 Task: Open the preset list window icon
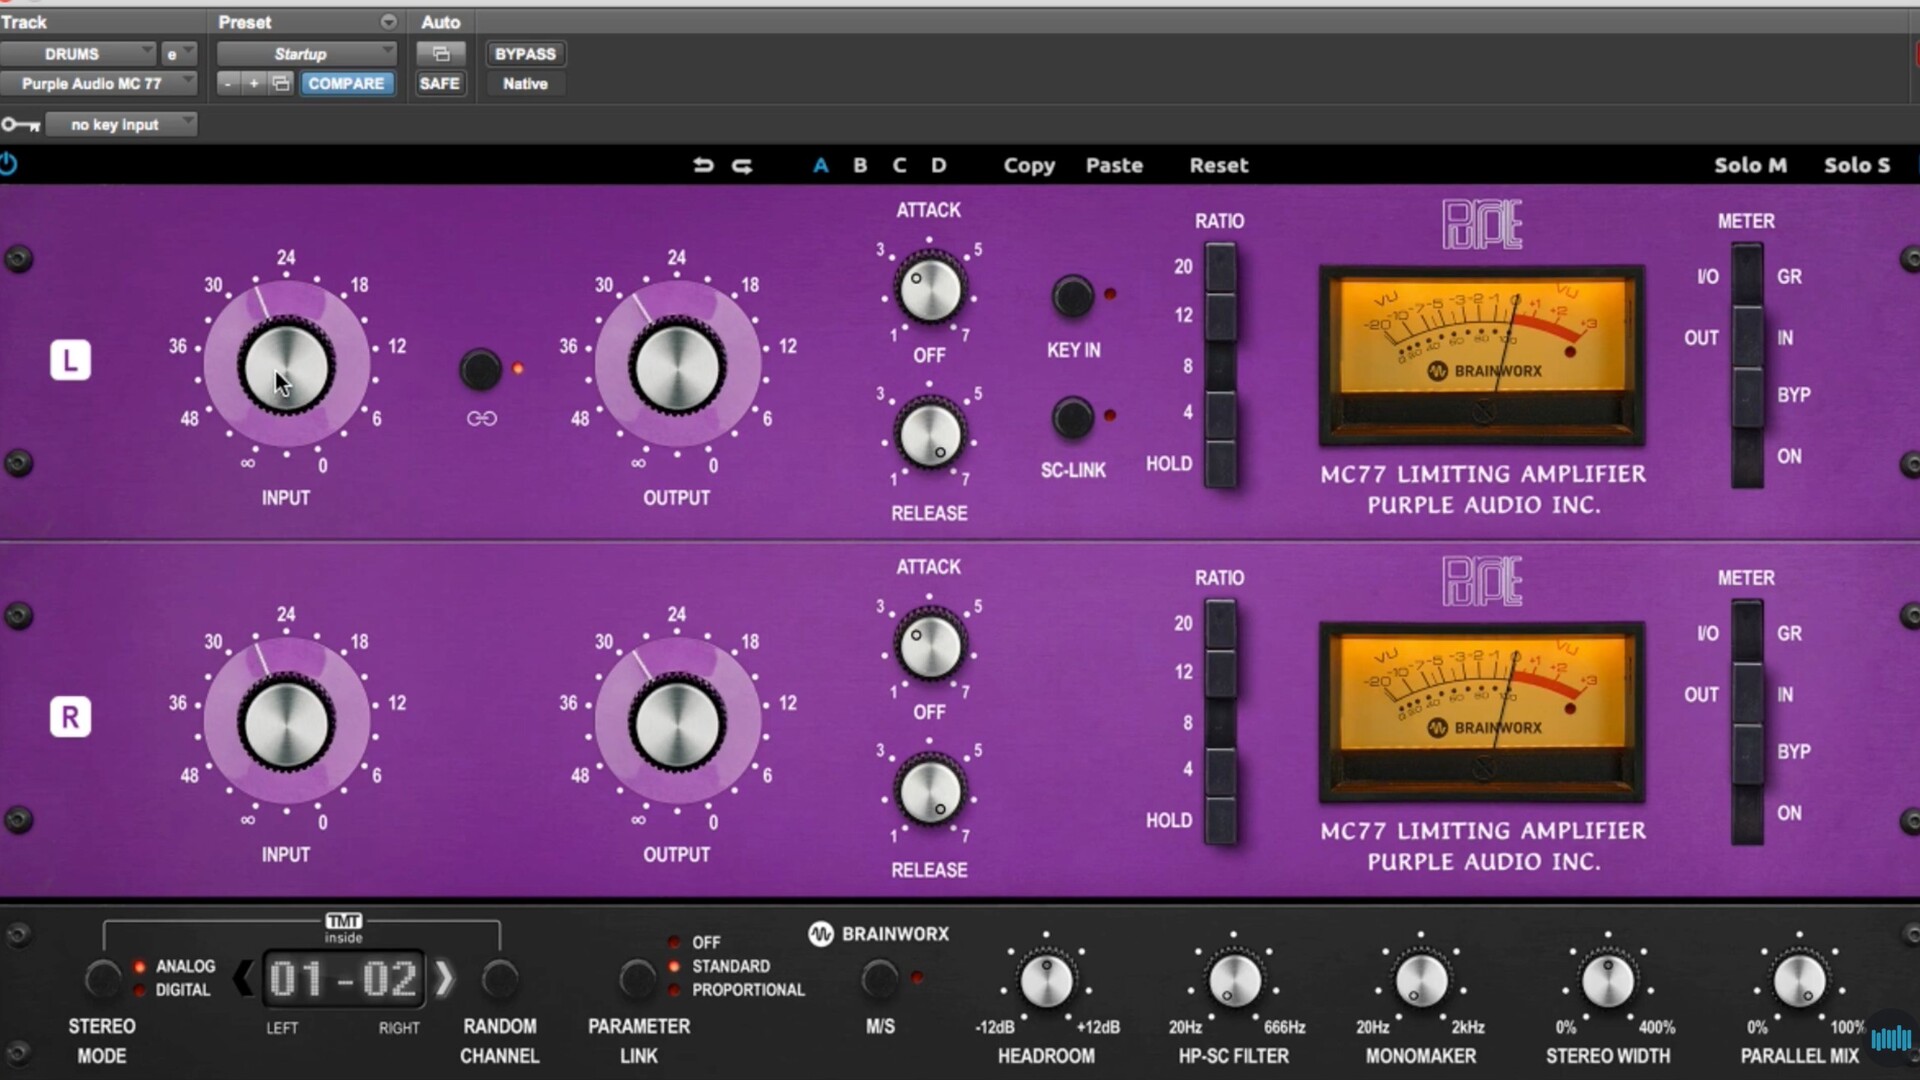(281, 84)
